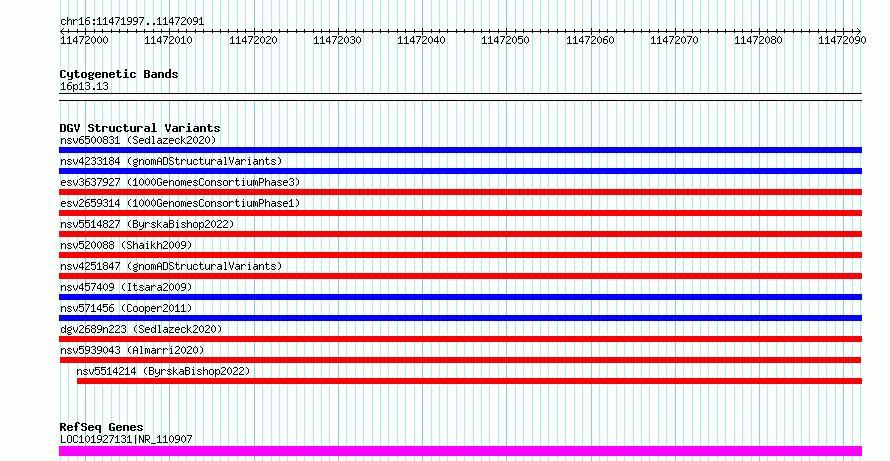890x461 pixels.
Task: Click the nsv457409 (Itsara2009) label
Action: point(126,287)
